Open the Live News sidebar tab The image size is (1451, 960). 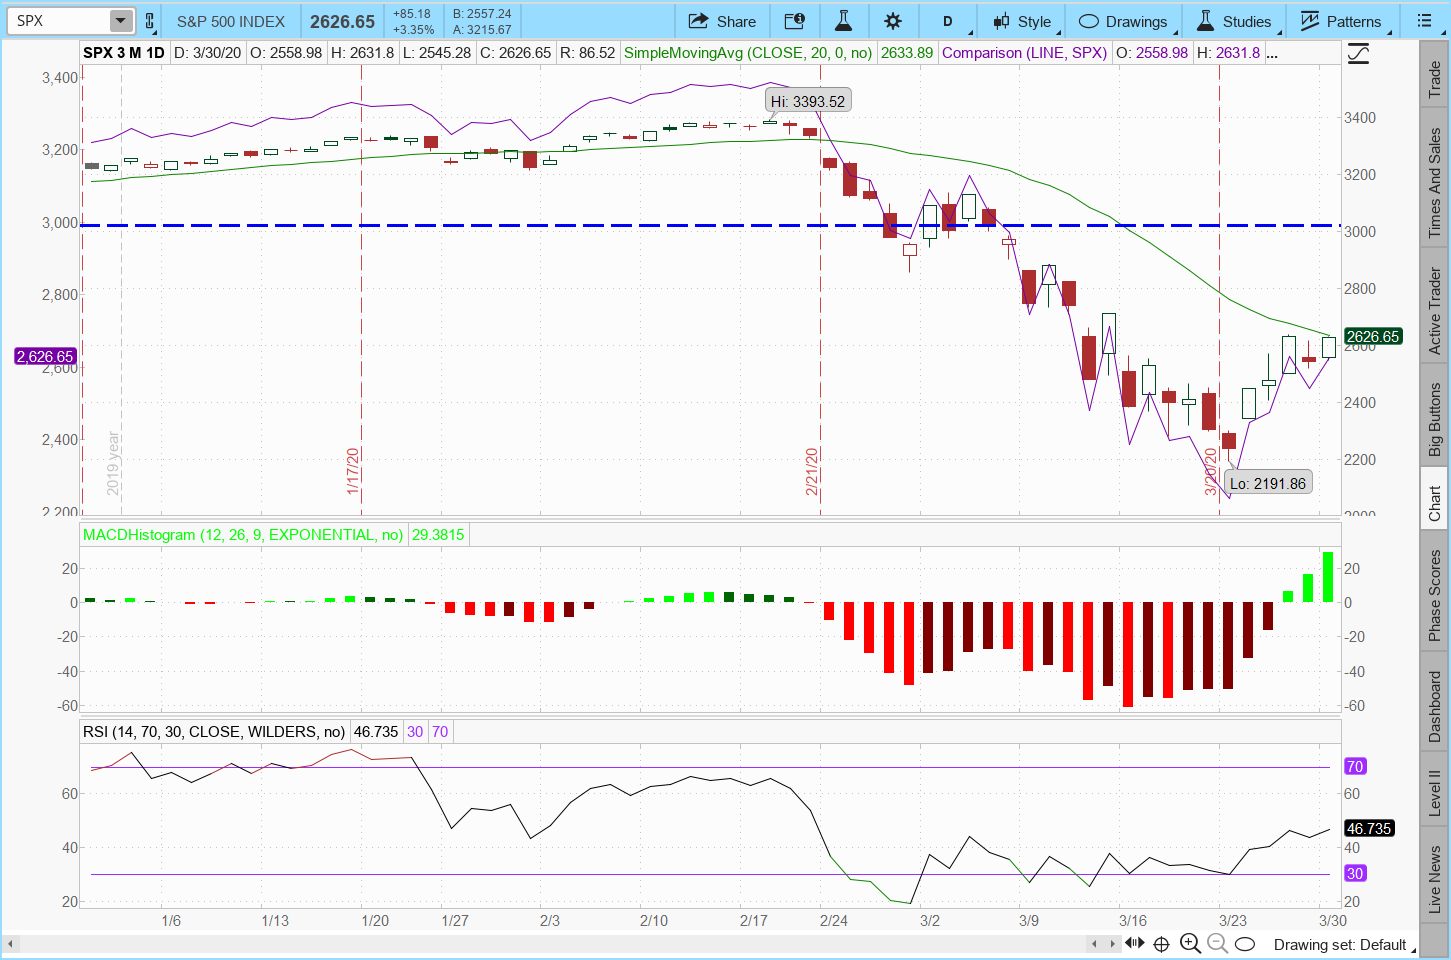click(1435, 875)
